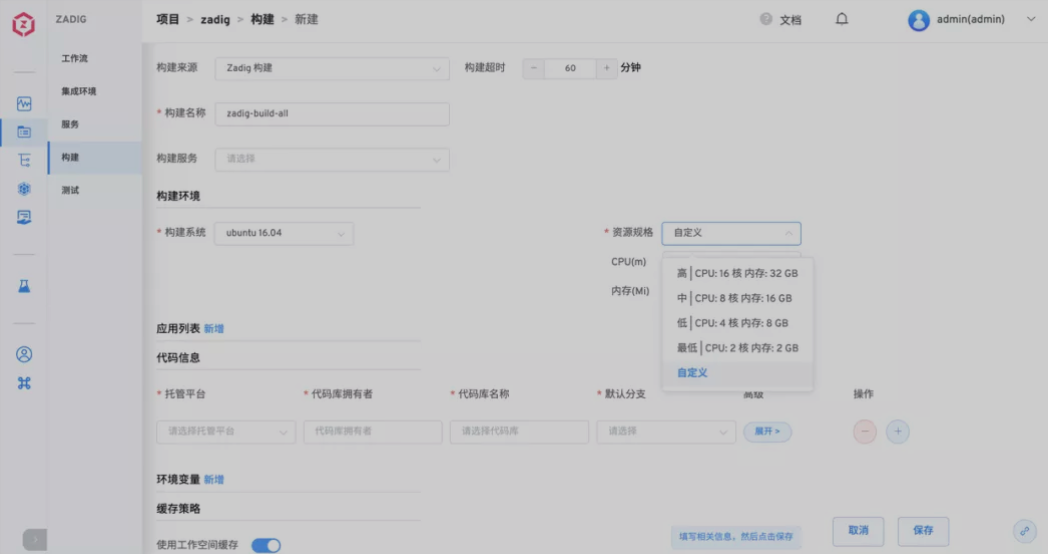Click the notification bell icon
Viewport: 1048px width, 554px height.
click(841, 19)
